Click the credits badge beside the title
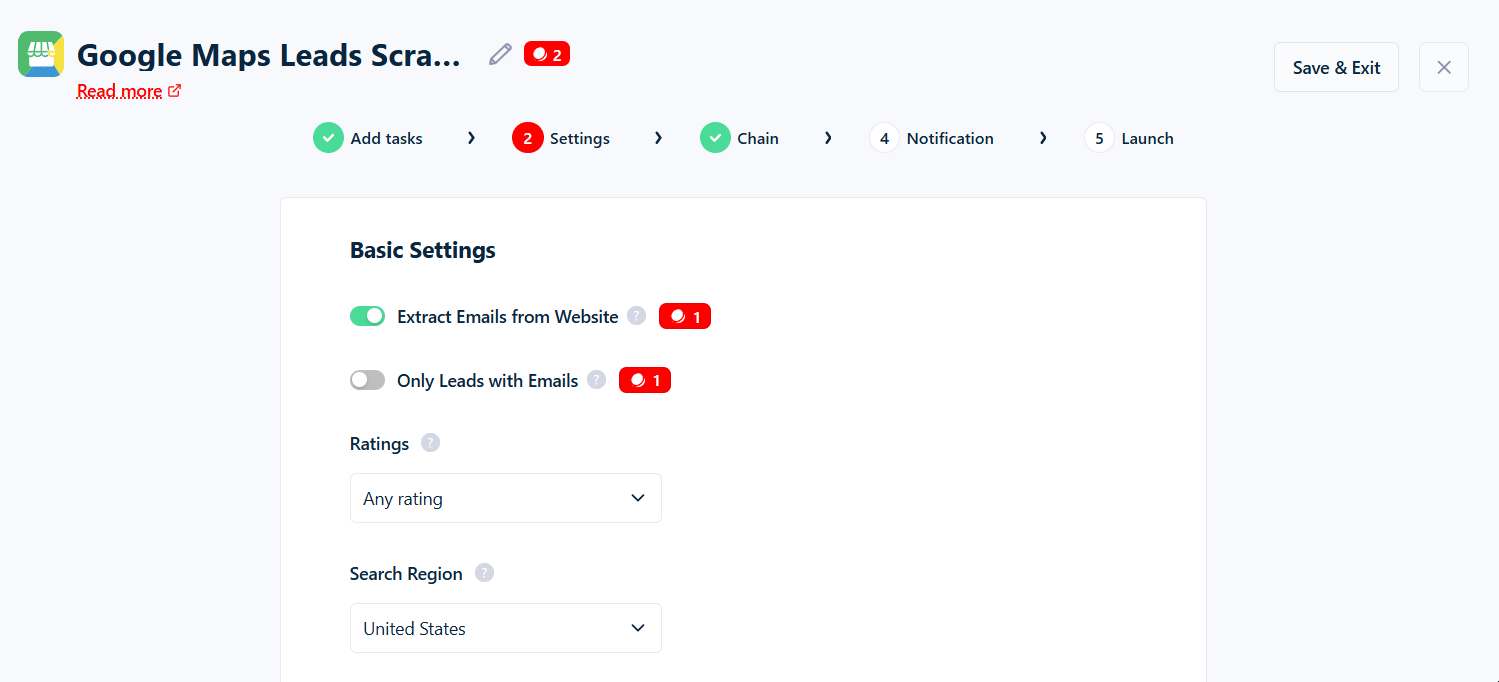 [x=547, y=54]
